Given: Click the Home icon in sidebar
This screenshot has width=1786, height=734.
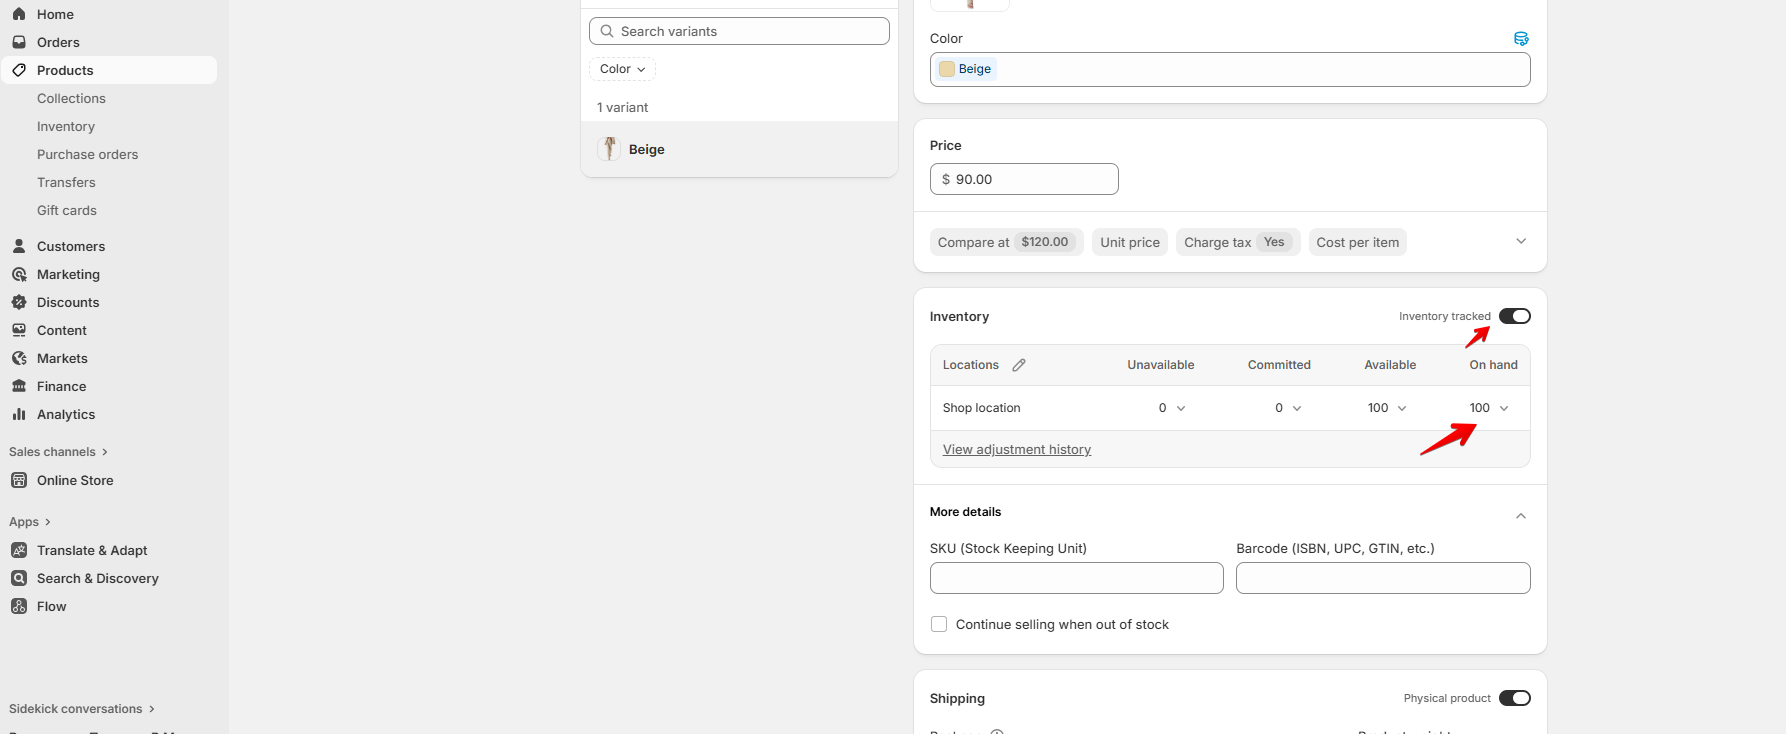Looking at the screenshot, I should pos(19,14).
